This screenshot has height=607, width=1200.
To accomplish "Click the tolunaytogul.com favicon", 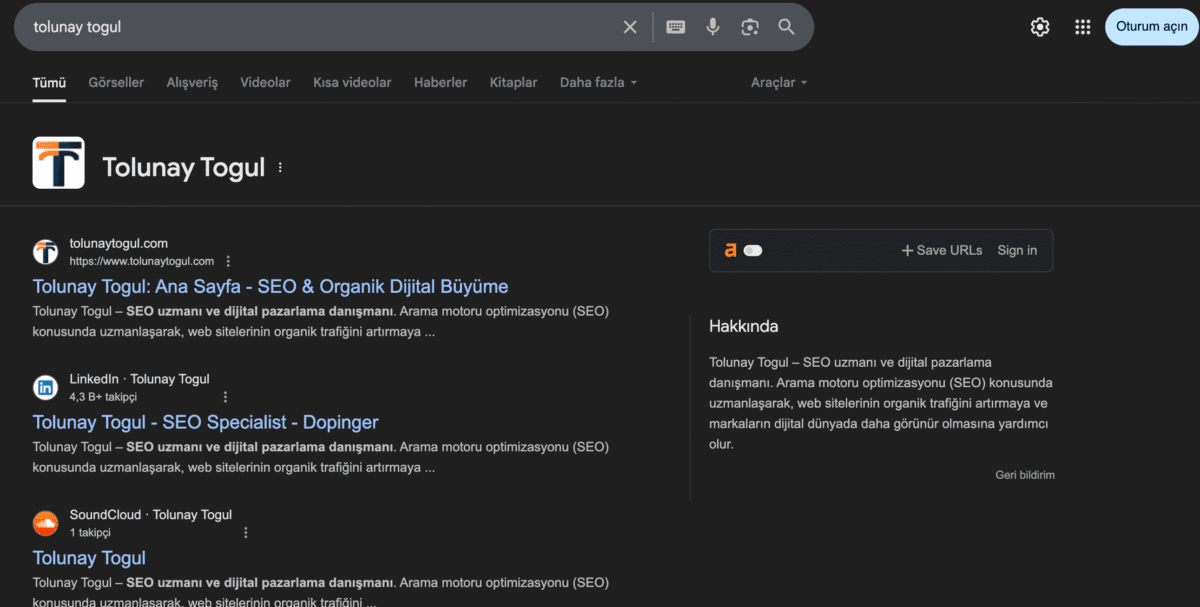I will click(x=45, y=251).
